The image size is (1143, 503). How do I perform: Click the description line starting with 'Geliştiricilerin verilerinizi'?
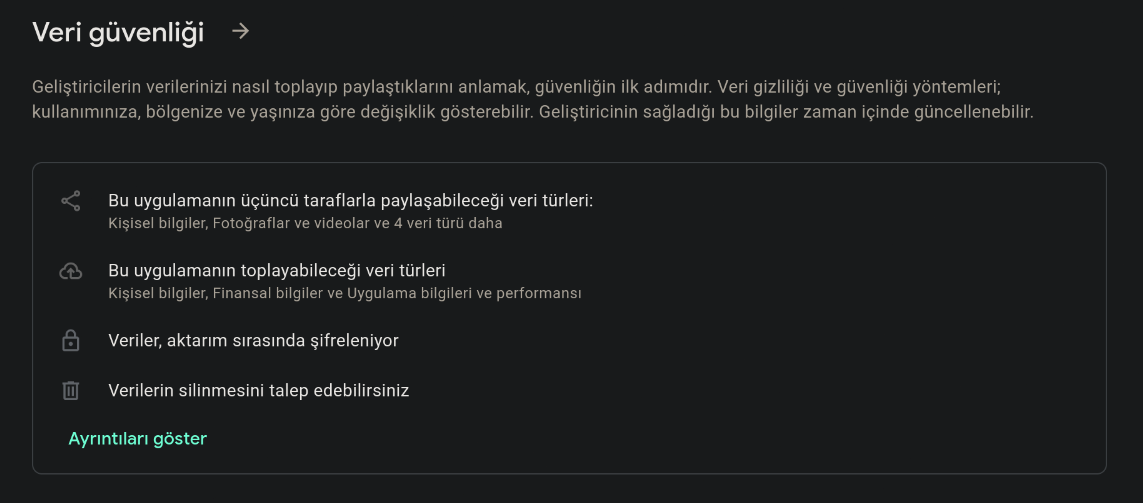(x=518, y=87)
